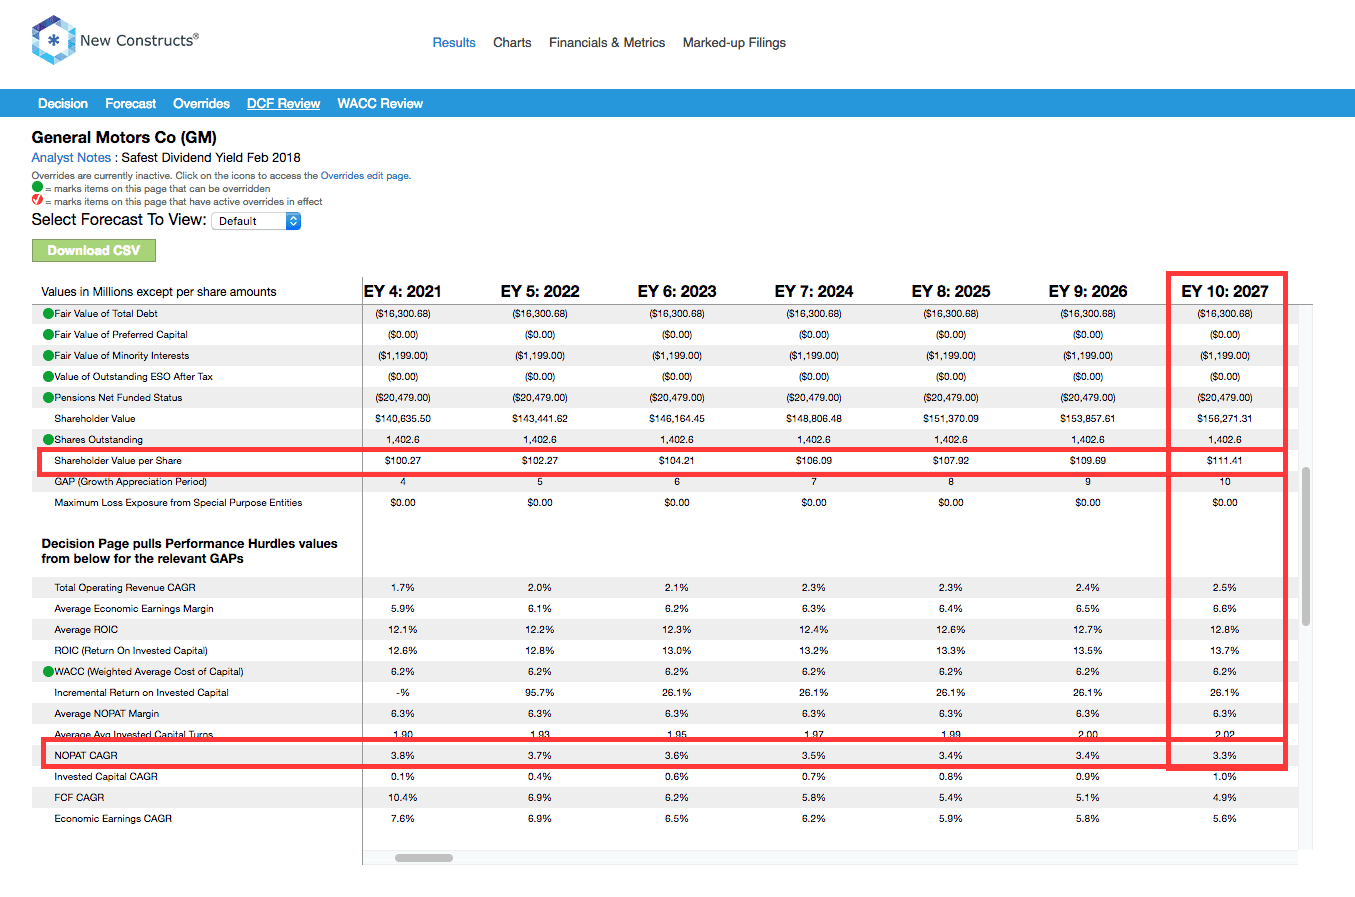Viewport: 1355px width, 897px height.
Task: Click the vertical scrollbar thumb of the table
Action: click(x=1306, y=546)
